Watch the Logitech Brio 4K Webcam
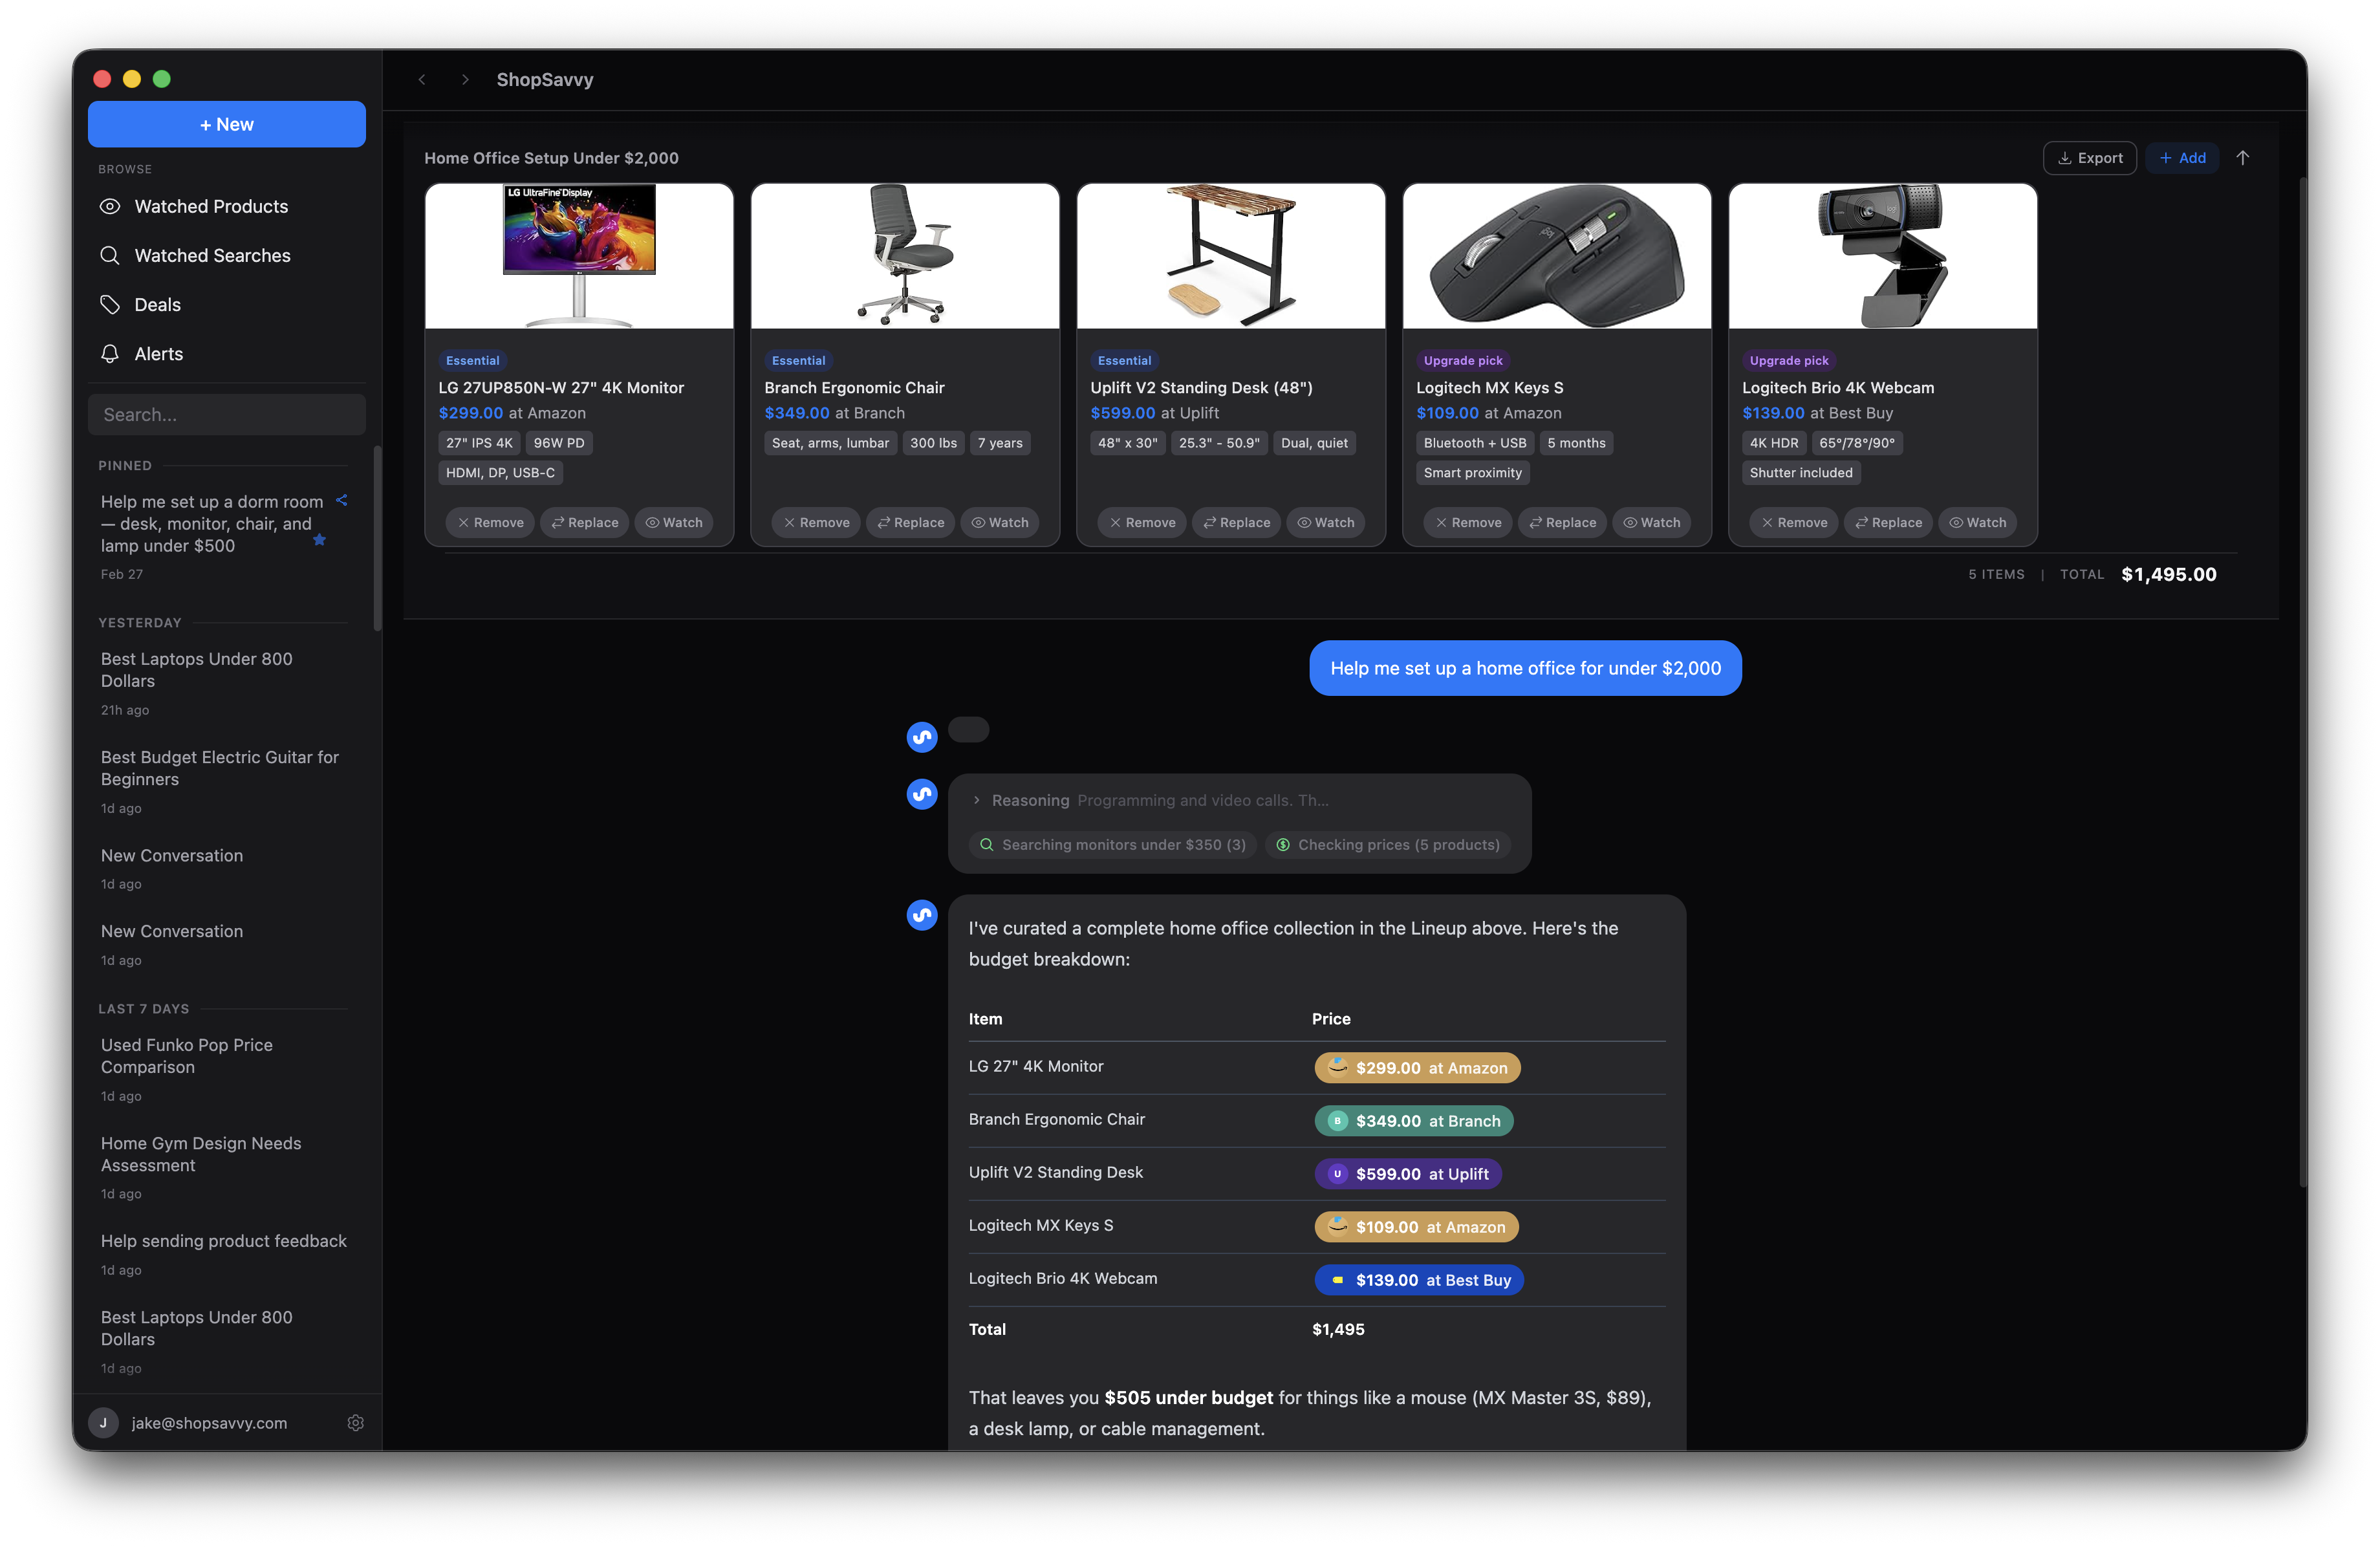The height and width of the screenshot is (1547, 2380). [x=1977, y=522]
